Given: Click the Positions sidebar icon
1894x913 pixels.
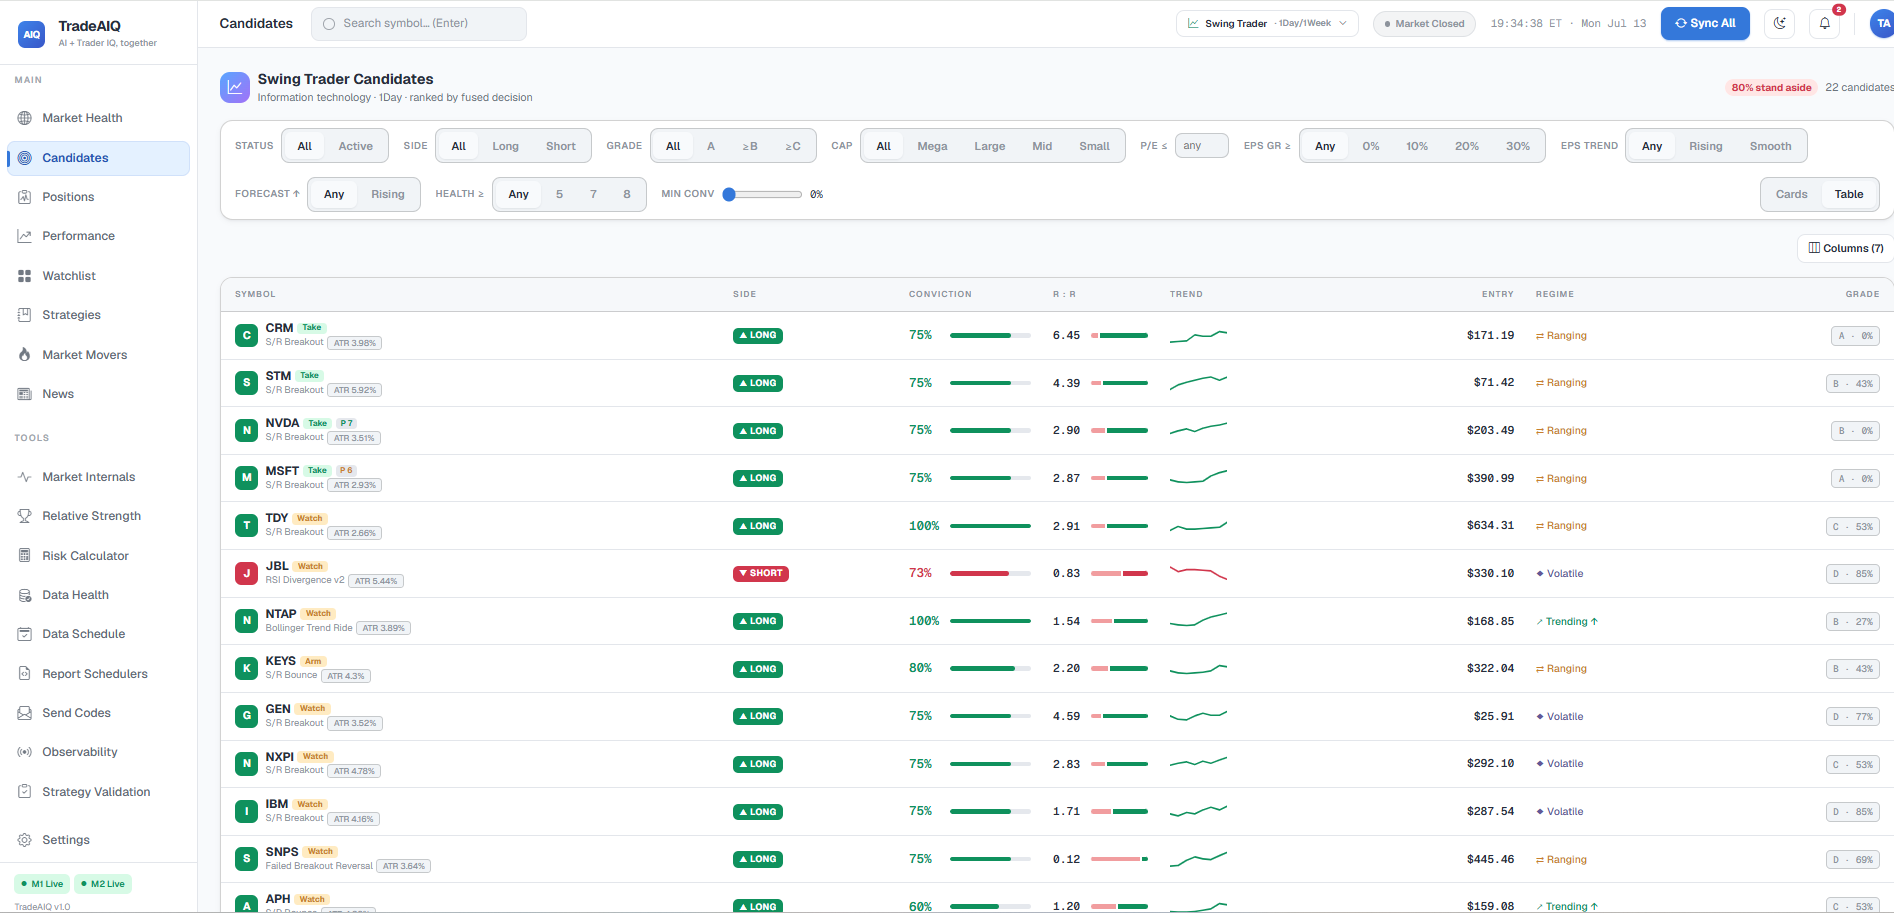Looking at the screenshot, I should (x=24, y=197).
